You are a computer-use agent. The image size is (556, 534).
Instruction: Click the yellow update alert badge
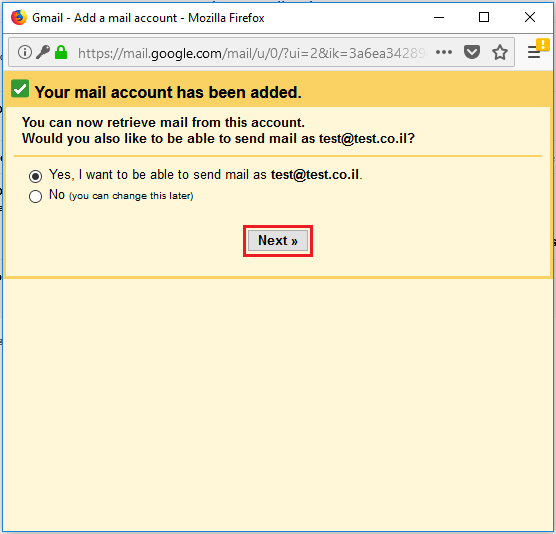(x=543, y=45)
